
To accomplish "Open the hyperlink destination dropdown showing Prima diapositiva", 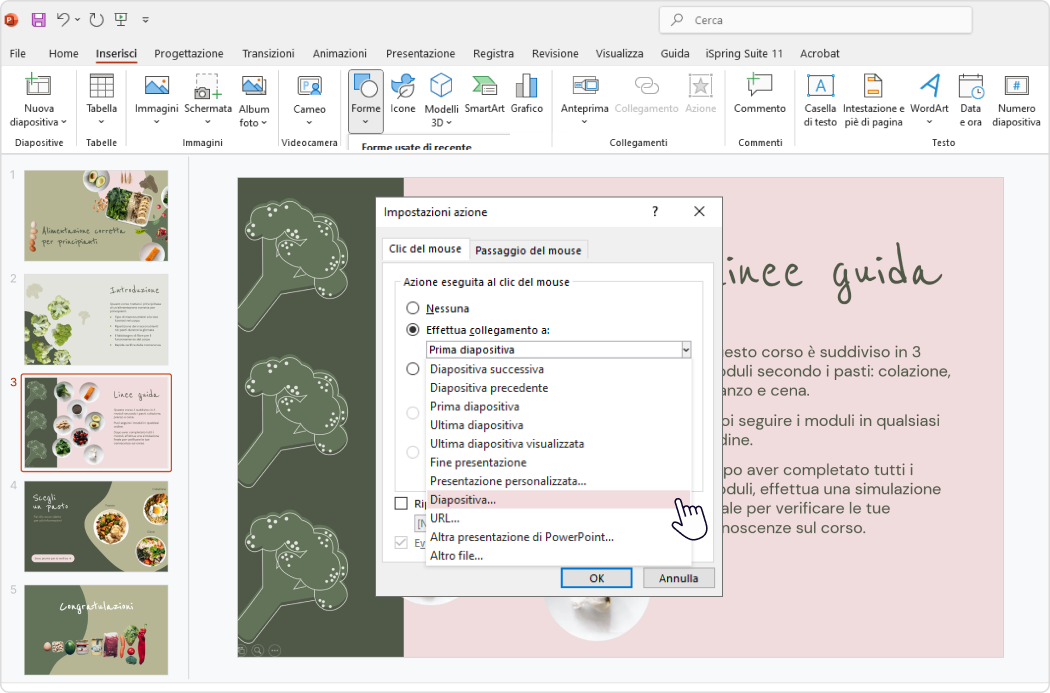I will pos(686,349).
